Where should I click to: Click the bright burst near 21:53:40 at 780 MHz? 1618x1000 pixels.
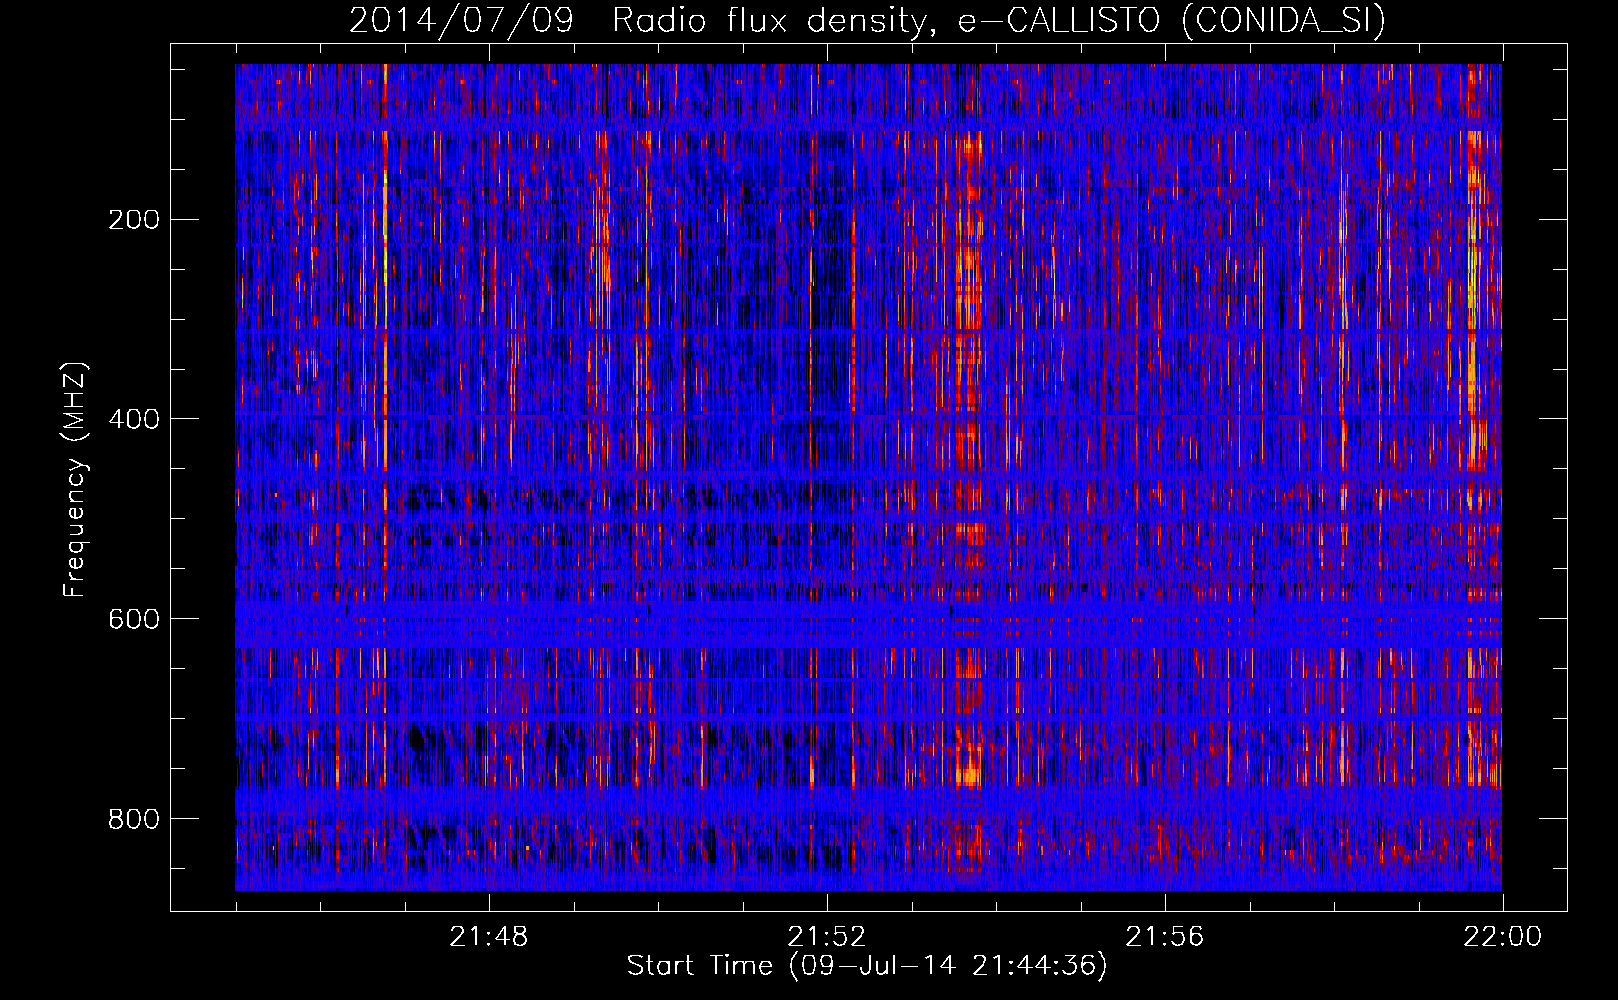click(968, 775)
